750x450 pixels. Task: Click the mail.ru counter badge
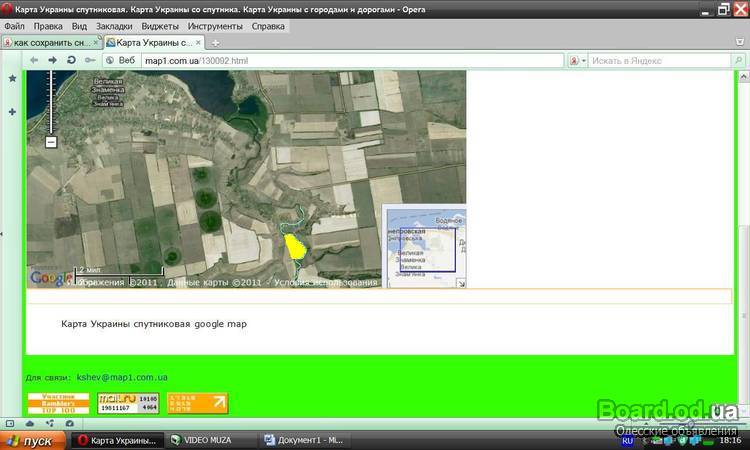128,403
